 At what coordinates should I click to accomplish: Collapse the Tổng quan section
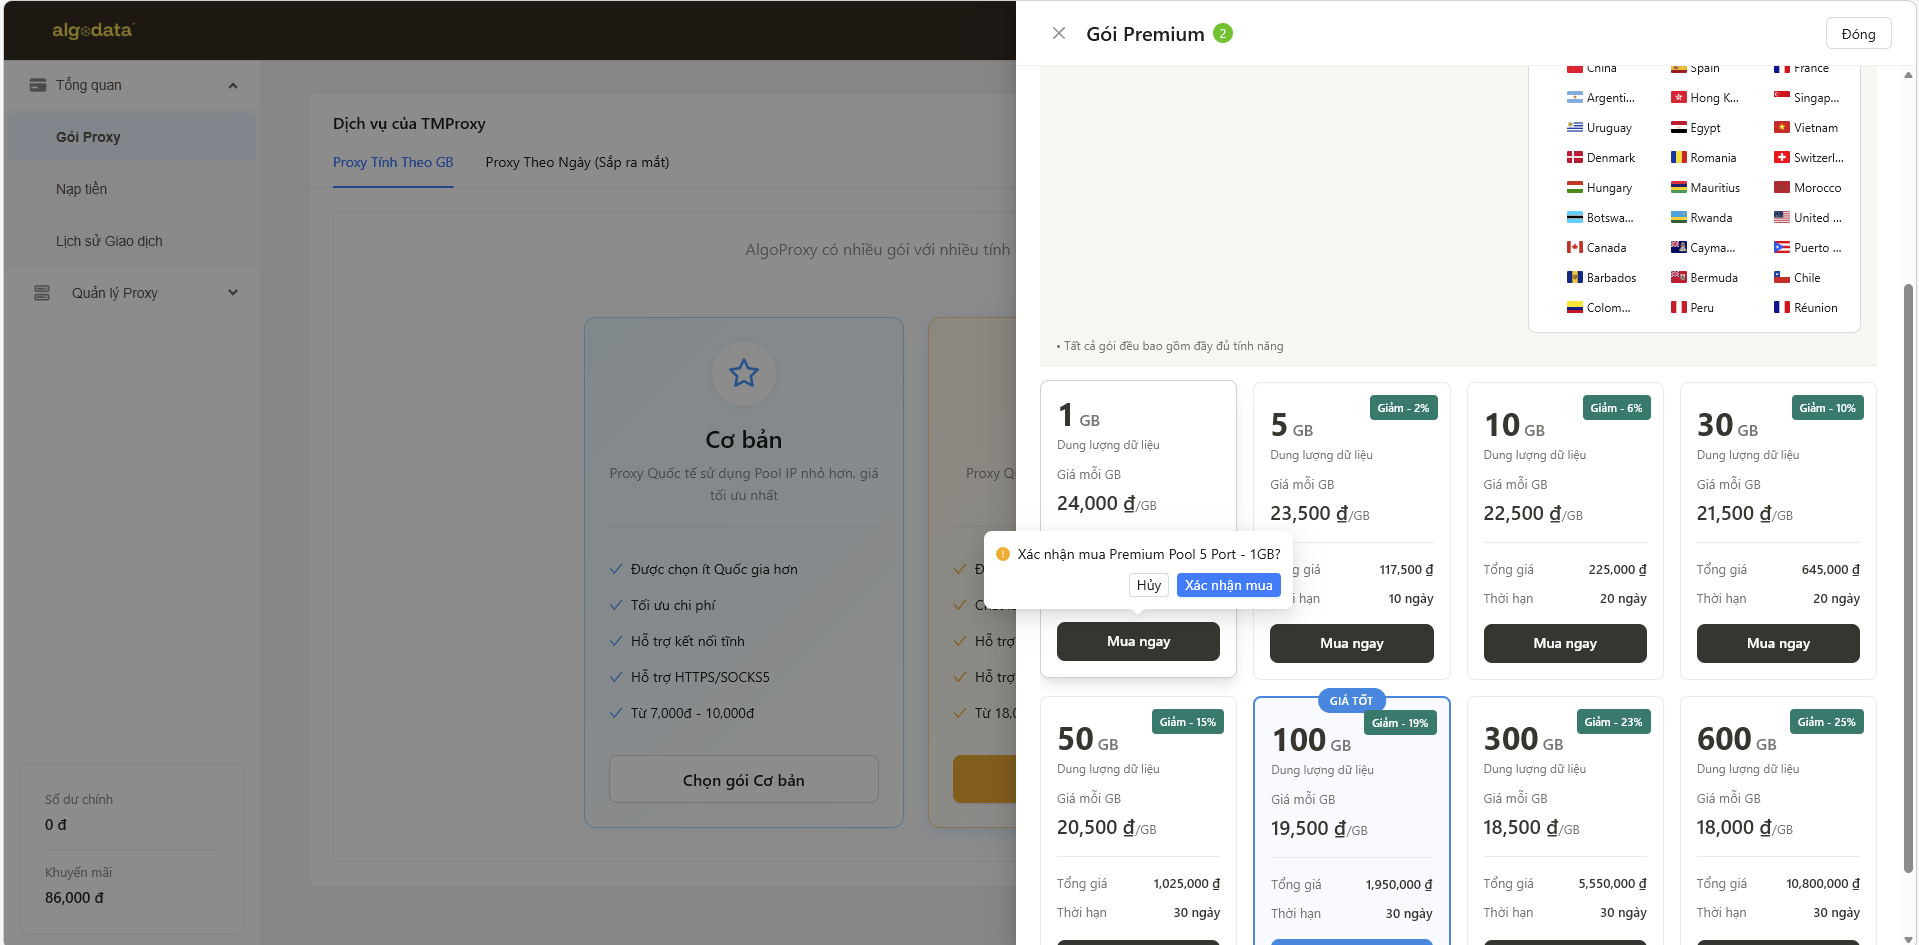coord(233,85)
